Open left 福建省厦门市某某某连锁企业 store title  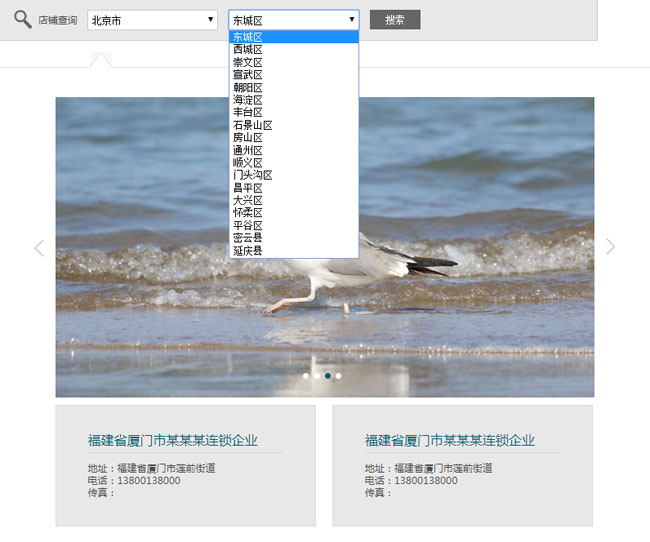pyautogui.click(x=172, y=440)
